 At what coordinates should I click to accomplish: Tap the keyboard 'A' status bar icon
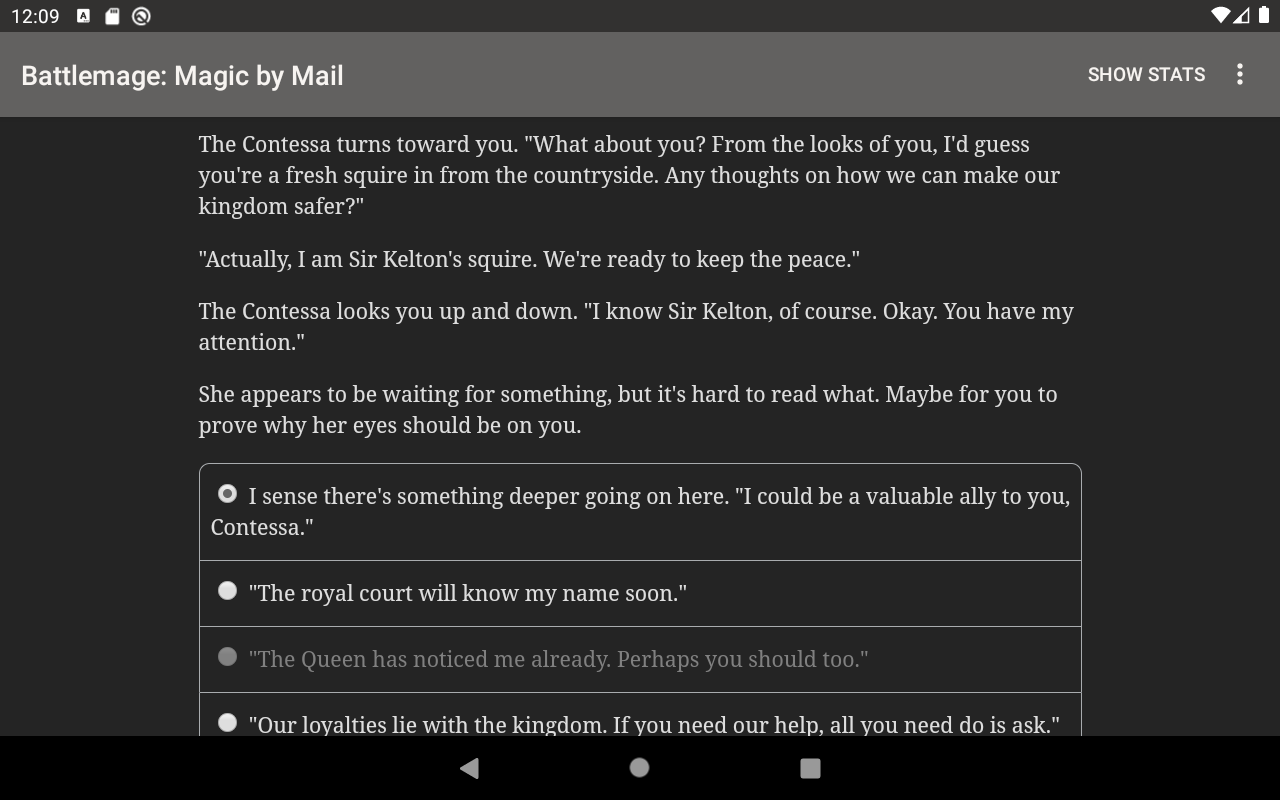84,16
